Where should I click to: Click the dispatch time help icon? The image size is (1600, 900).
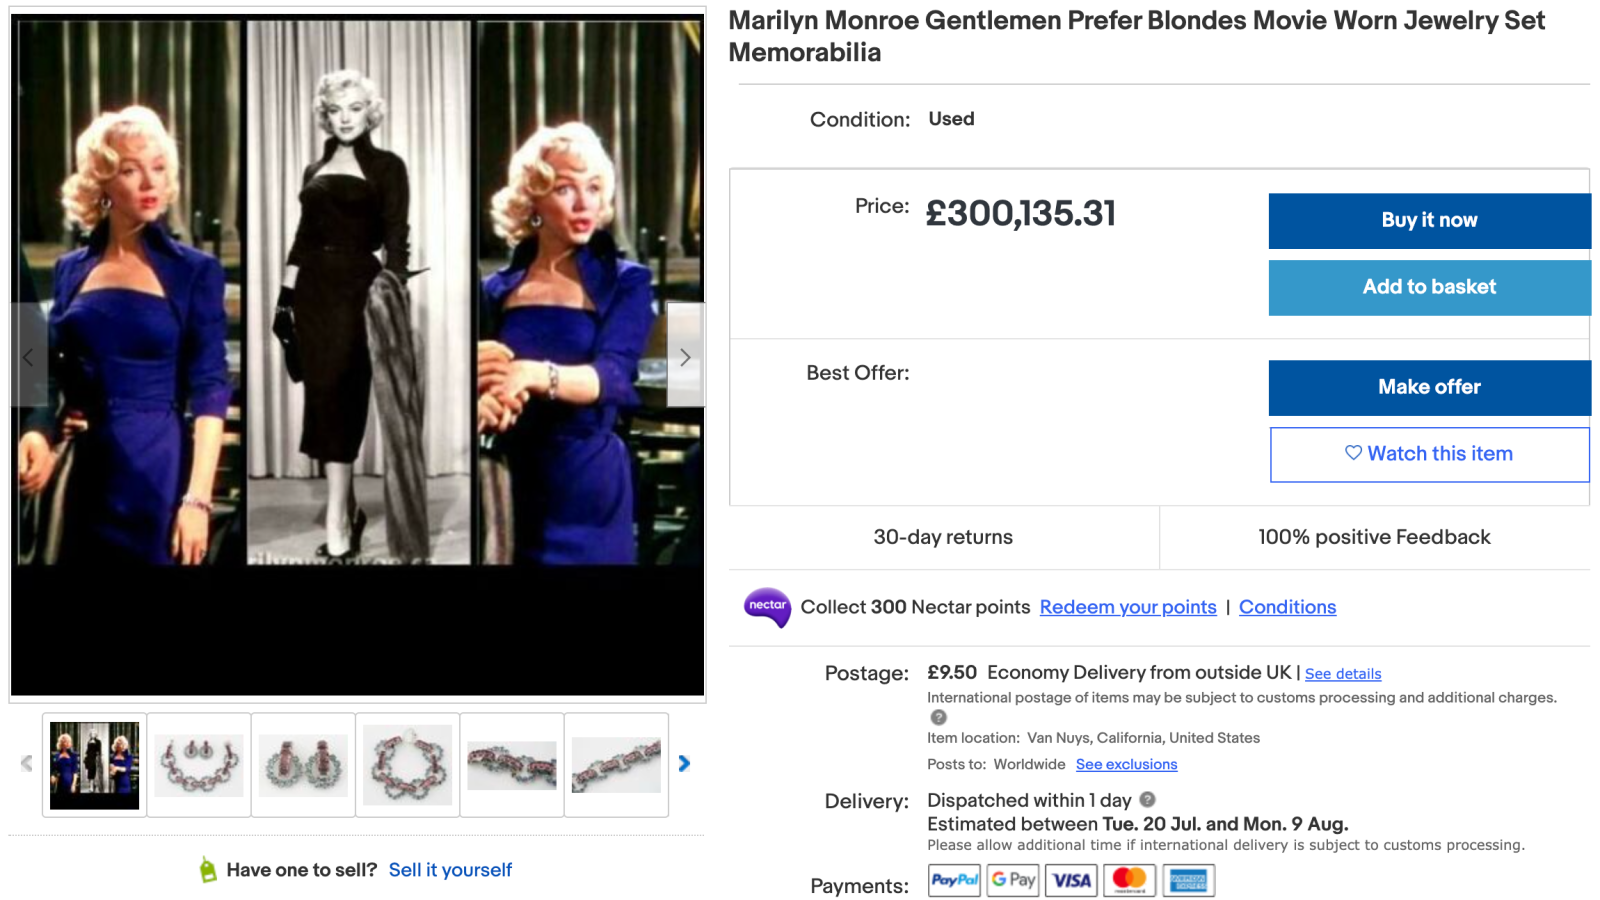1148,800
